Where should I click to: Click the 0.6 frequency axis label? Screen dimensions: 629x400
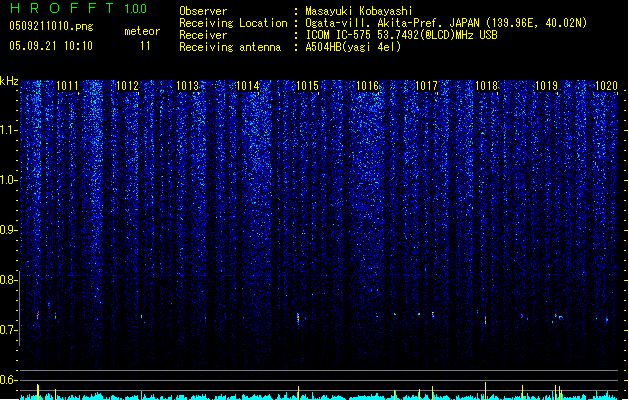coord(8,380)
